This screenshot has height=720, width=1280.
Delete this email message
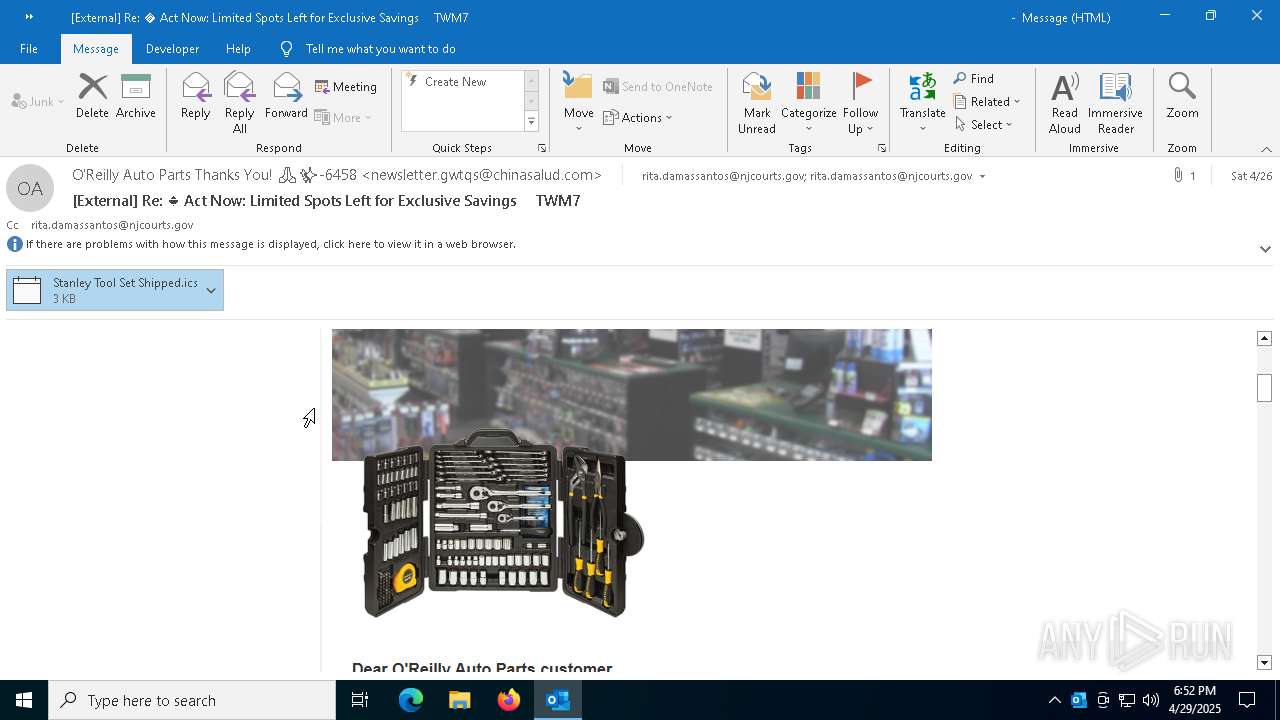coord(92,96)
